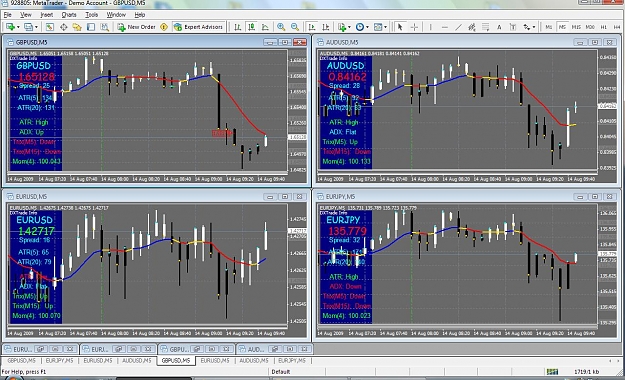Click the Default profile status bar entry

281,371
